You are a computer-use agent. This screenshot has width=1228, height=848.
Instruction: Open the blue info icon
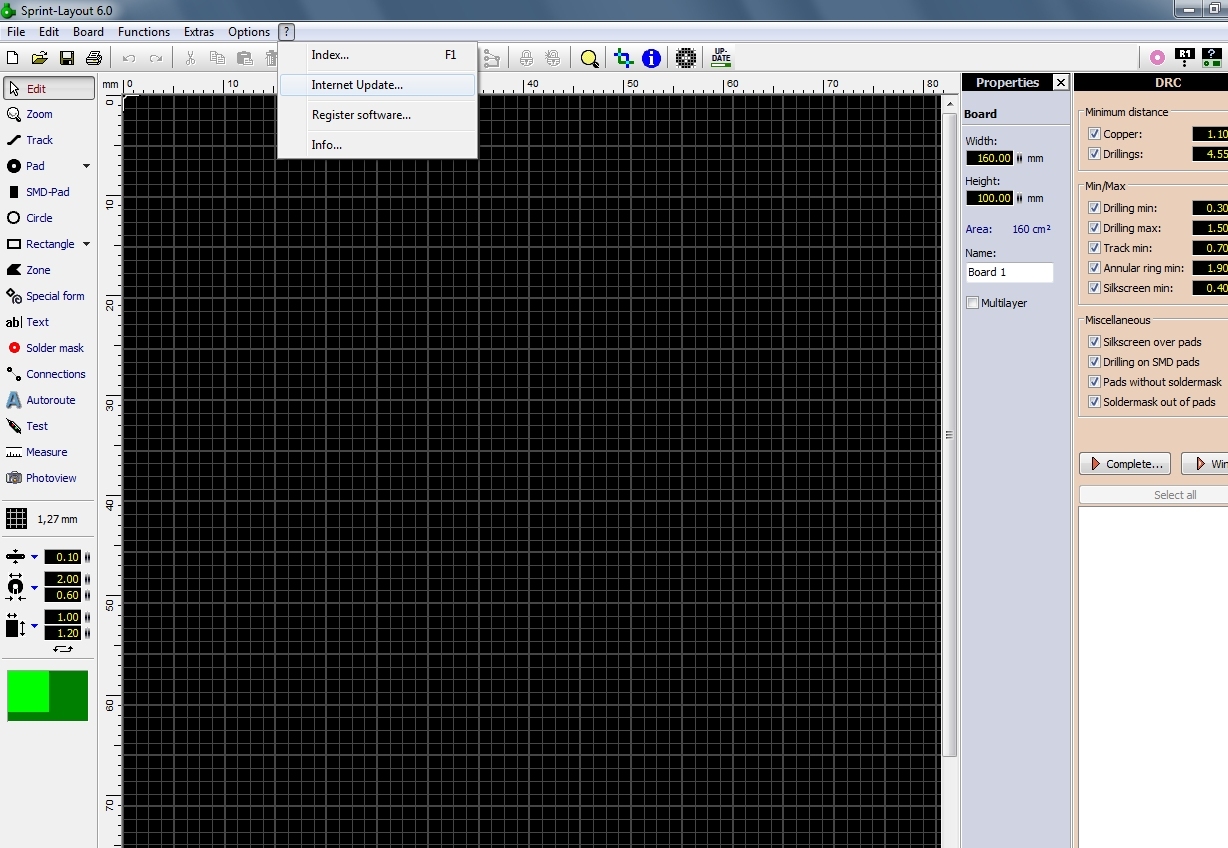coord(652,58)
